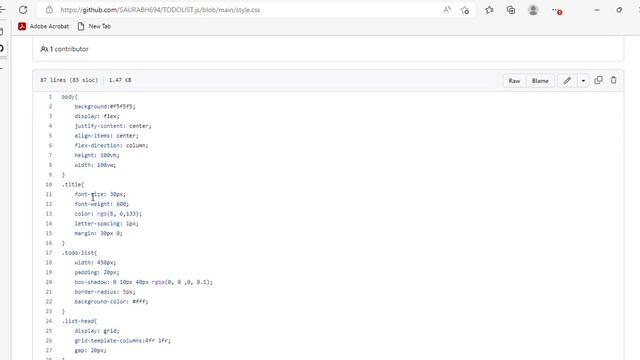
Task: Edit this file with the pencil icon
Action: (x=567, y=80)
